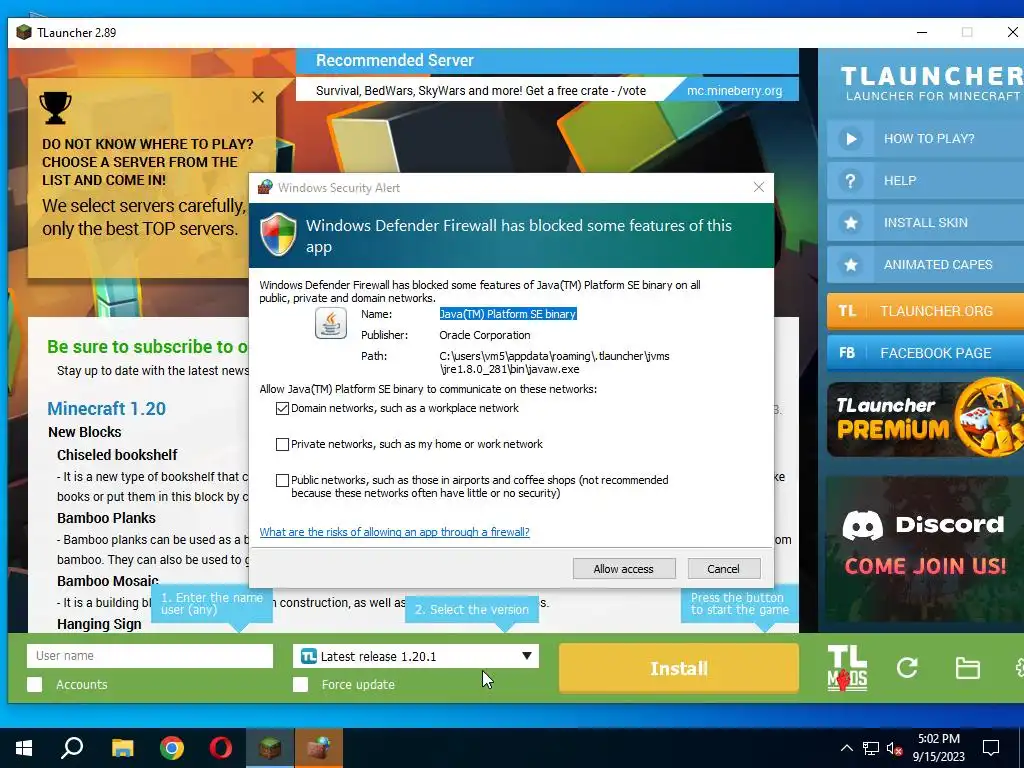Click the javaw.exe path text
Image resolution: width=1024 pixels, height=768 pixels.
(x=554, y=362)
